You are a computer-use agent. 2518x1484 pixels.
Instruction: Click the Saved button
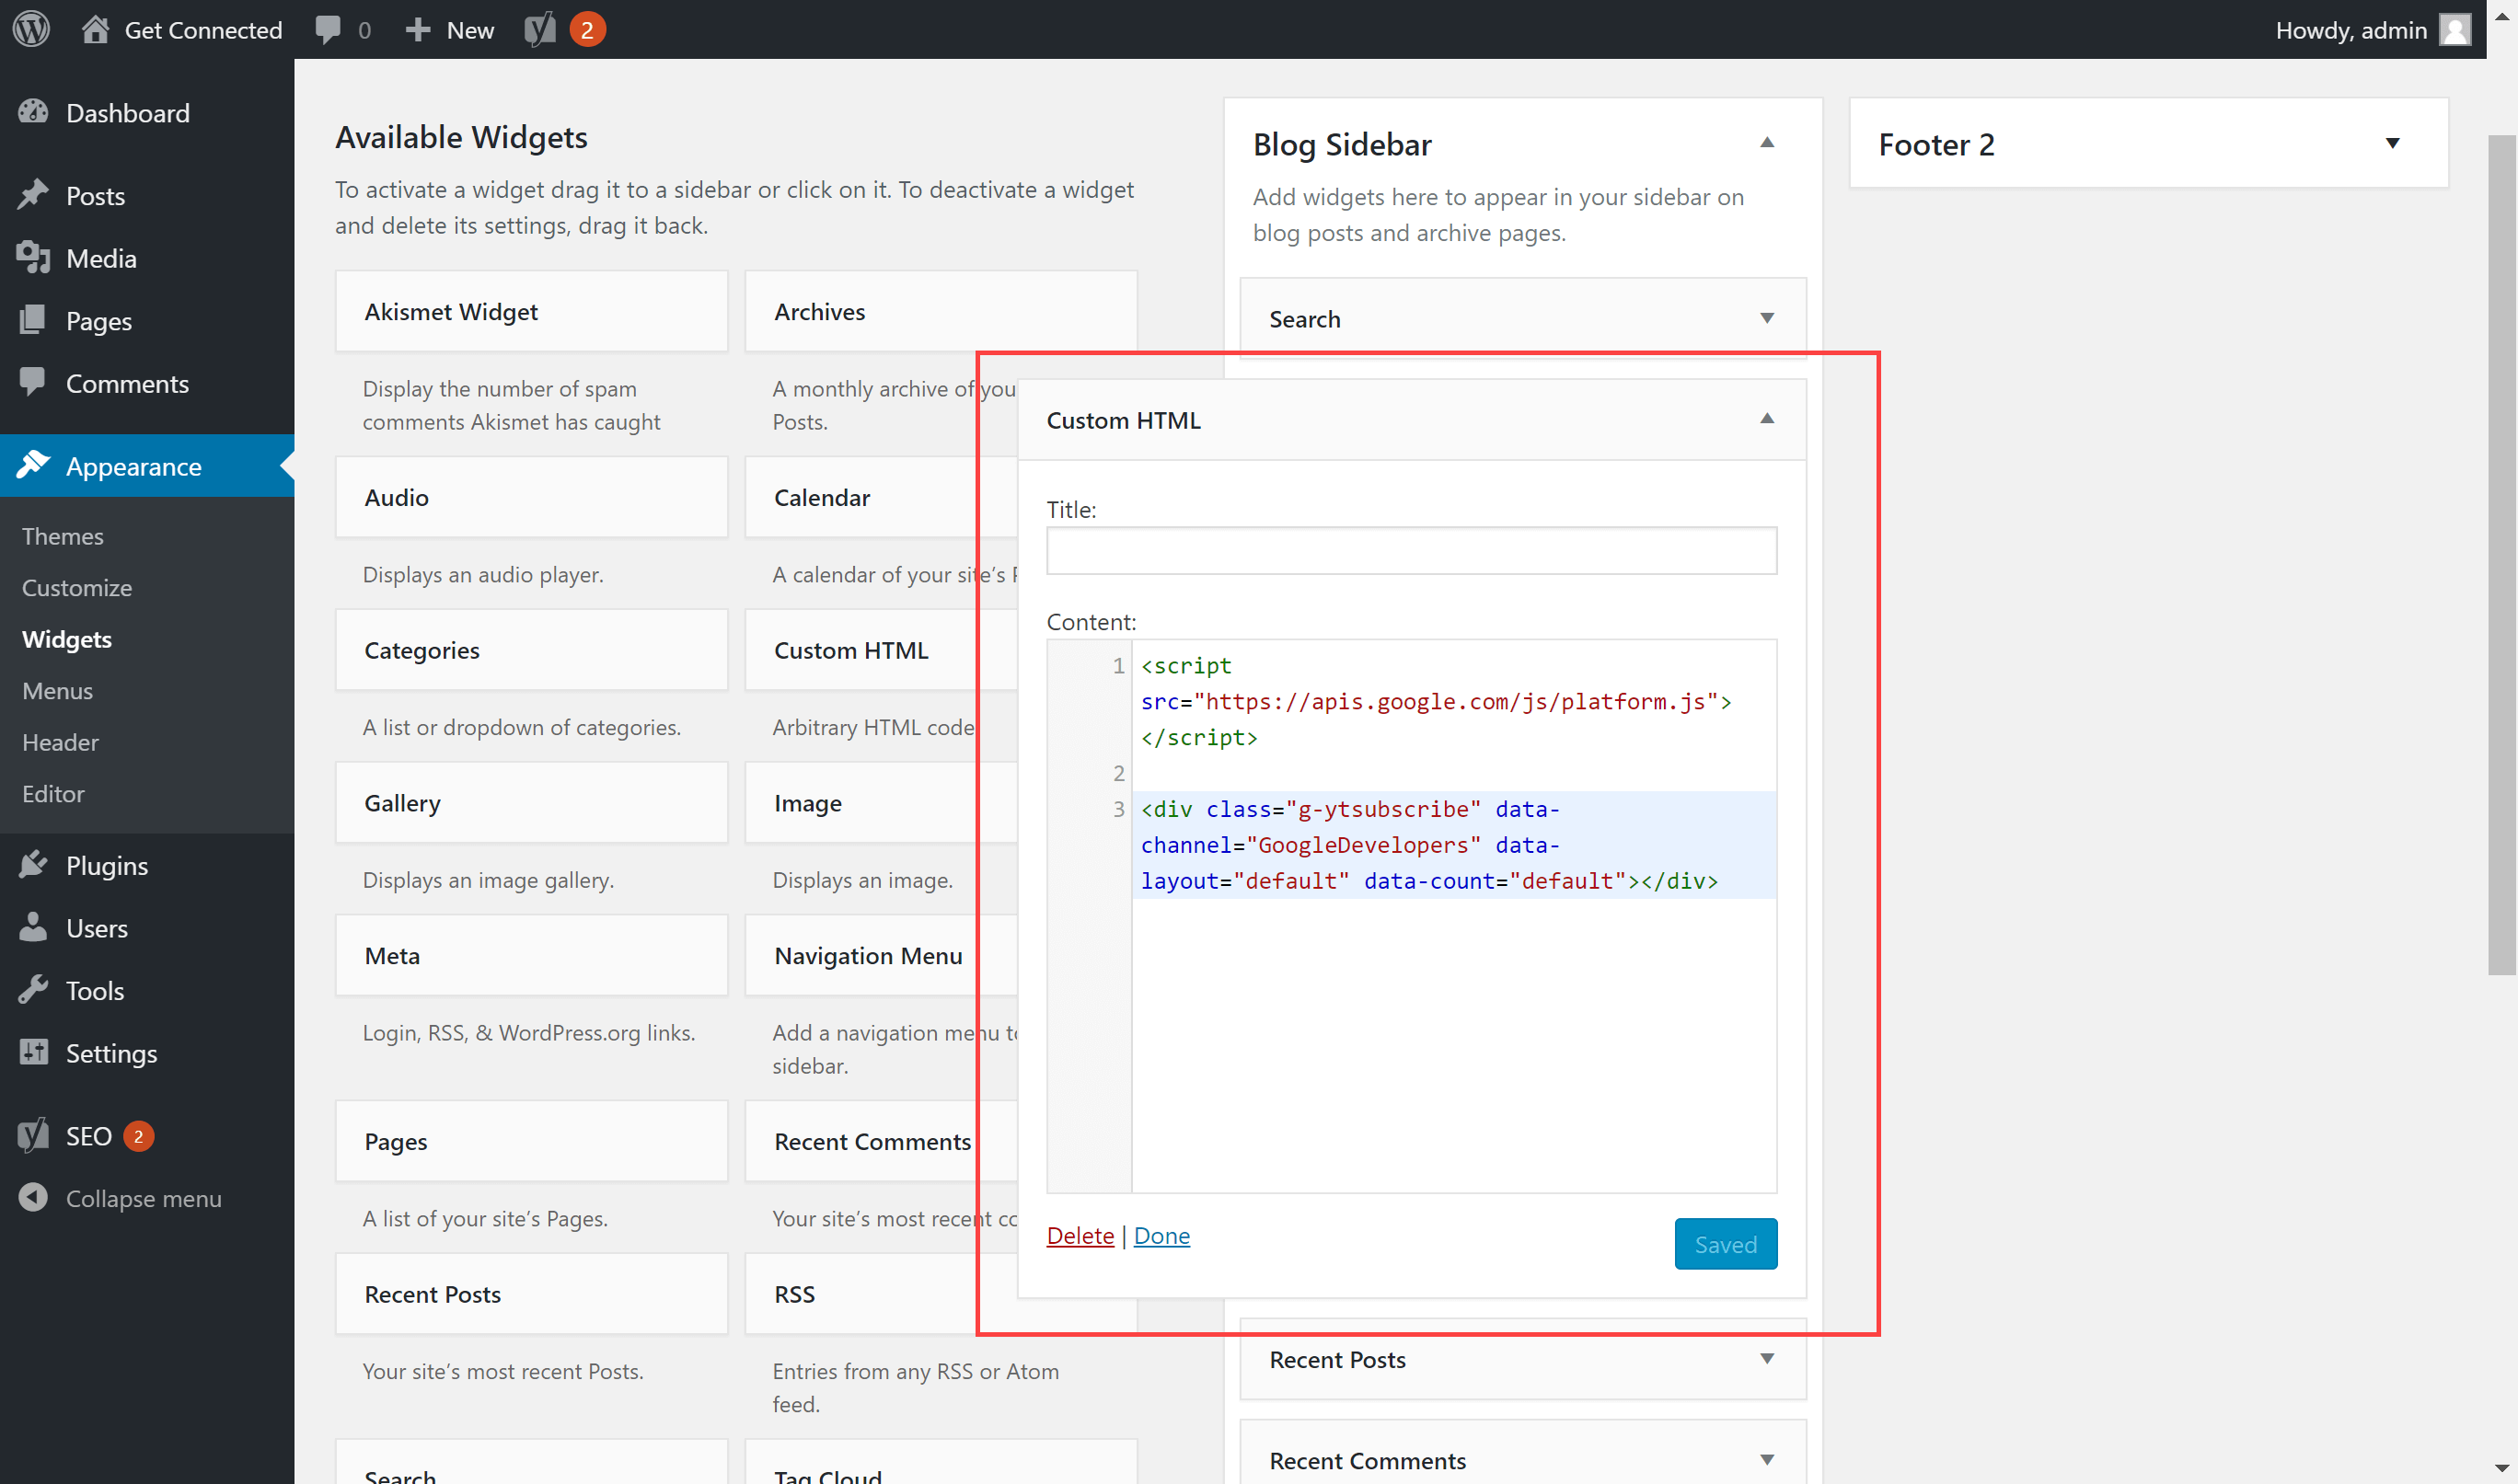coord(1725,1243)
